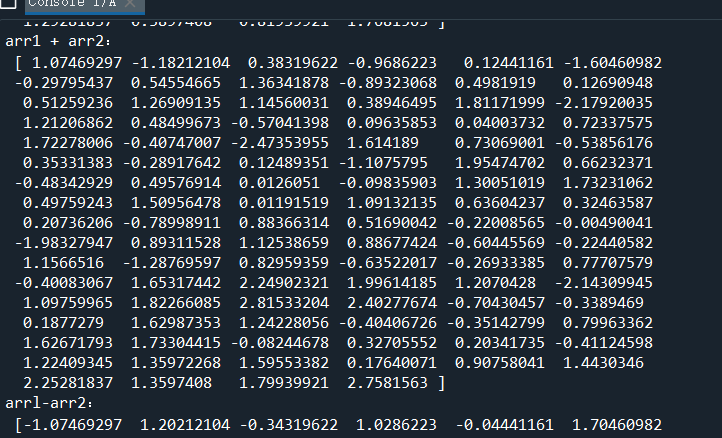Select the value 1.0286223
Screen dimensions: 722x438
tap(396, 425)
